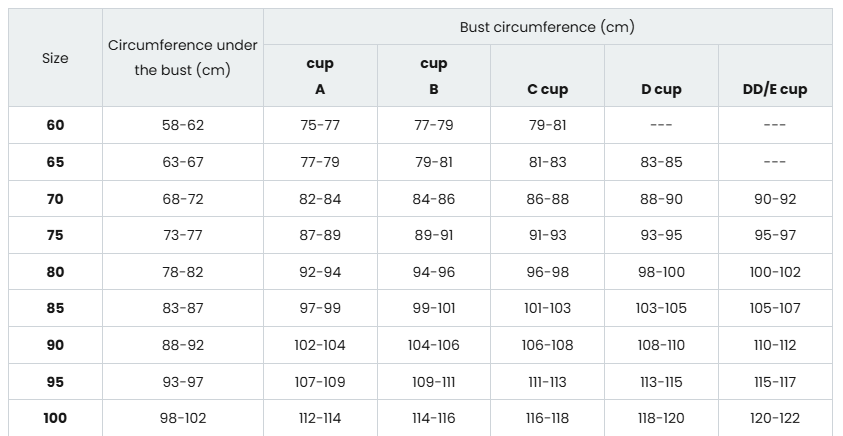This screenshot has width=843, height=436.
Task: Click the 93-97 under-bust cell
Action: pos(183,382)
